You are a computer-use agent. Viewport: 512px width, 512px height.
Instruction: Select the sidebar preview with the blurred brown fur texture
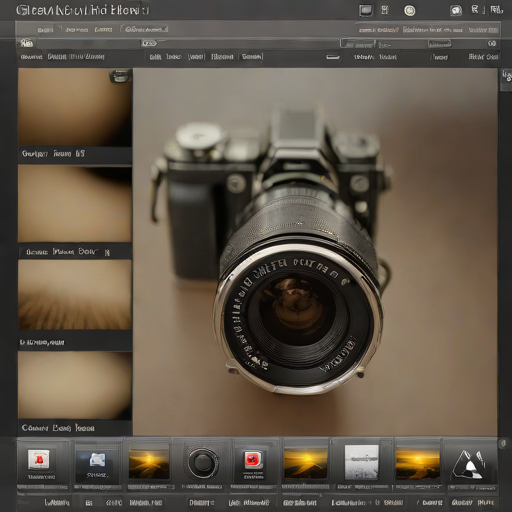click(75, 295)
